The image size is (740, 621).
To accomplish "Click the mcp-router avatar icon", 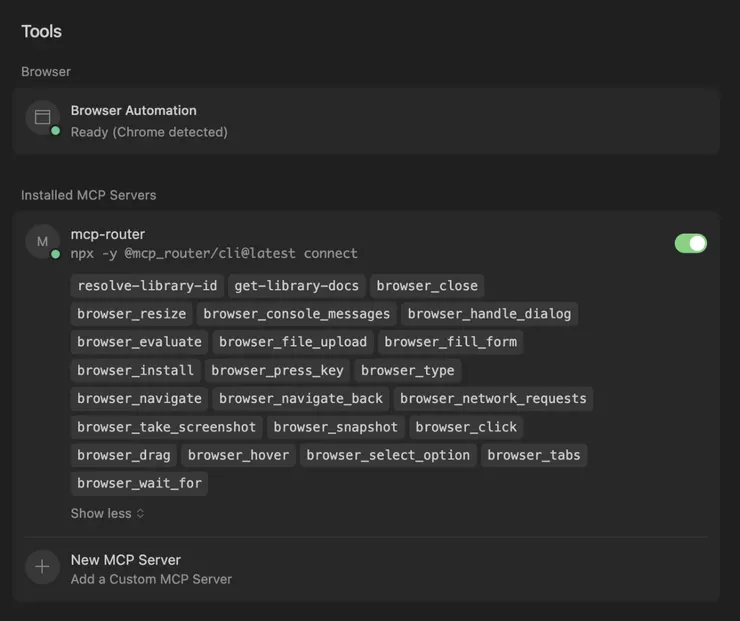I will coord(42,242).
